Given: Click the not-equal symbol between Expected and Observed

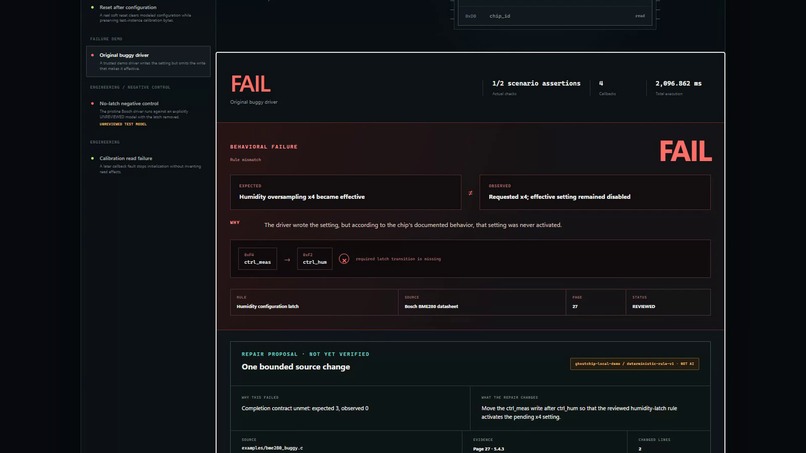Looking at the screenshot, I should (470, 193).
